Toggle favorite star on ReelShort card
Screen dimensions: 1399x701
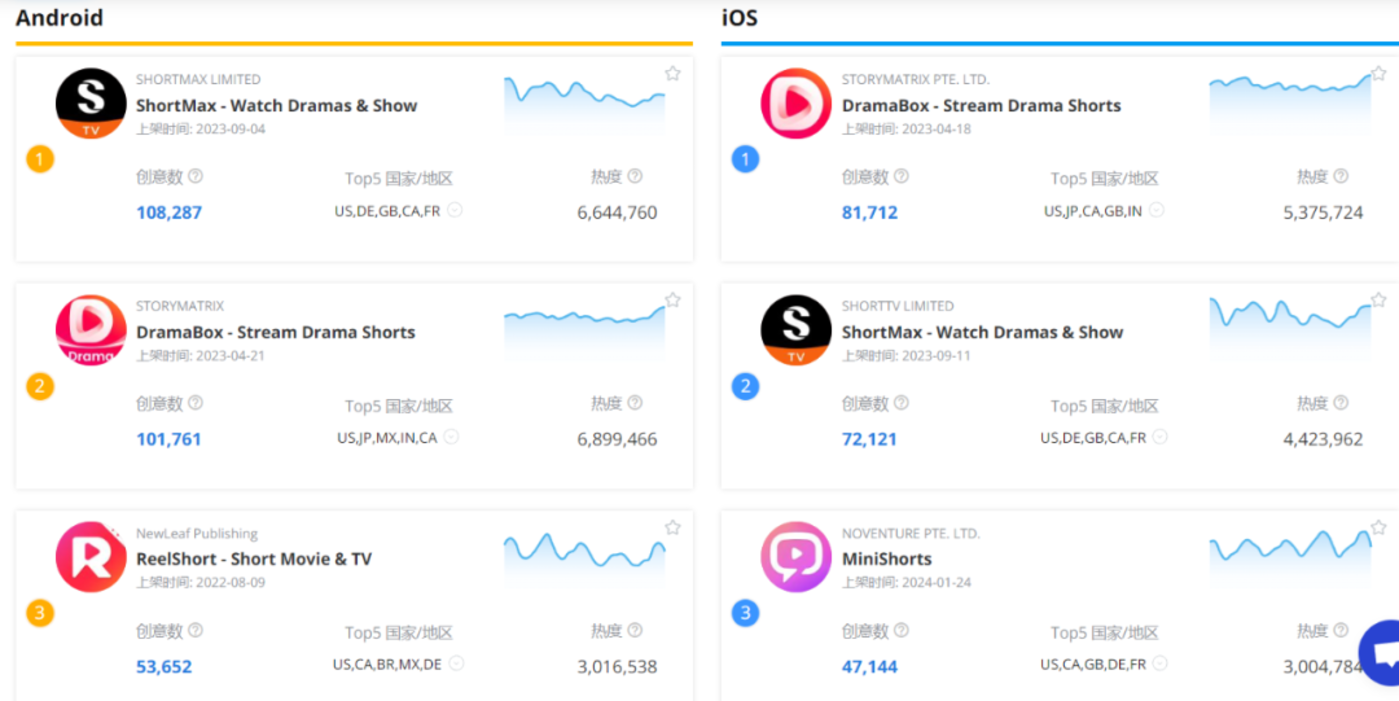(x=673, y=527)
